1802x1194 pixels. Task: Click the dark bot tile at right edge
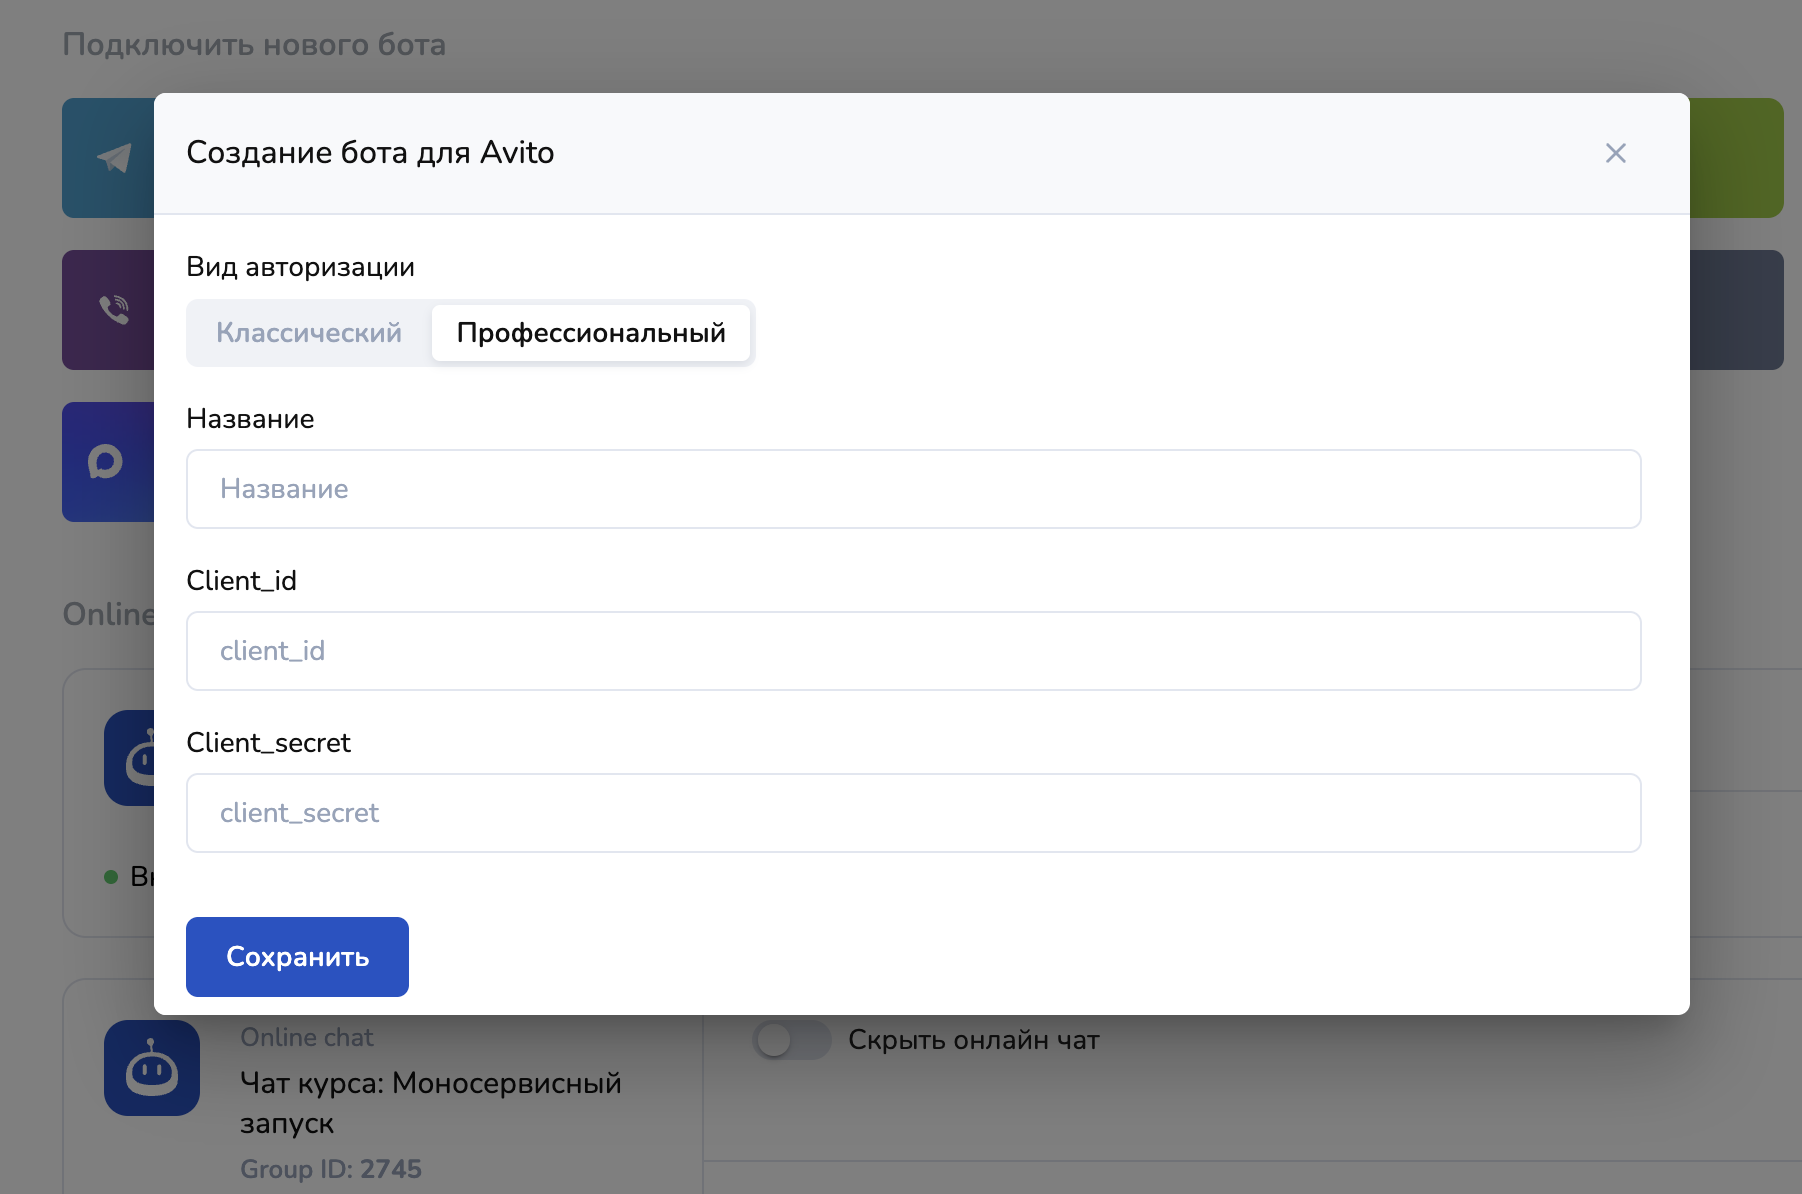pyautogui.click(x=1736, y=310)
